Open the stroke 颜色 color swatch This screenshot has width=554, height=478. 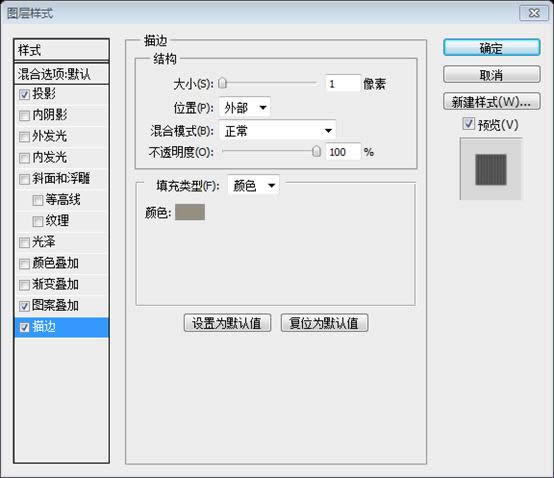pos(190,212)
